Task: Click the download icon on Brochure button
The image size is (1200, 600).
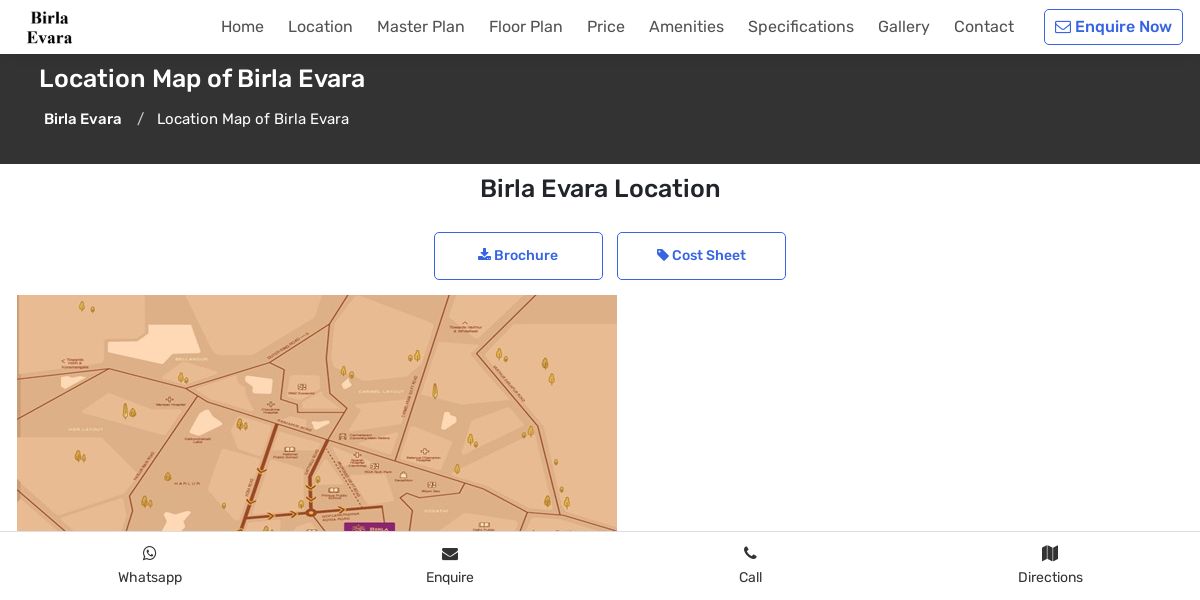Action: point(484,255)
